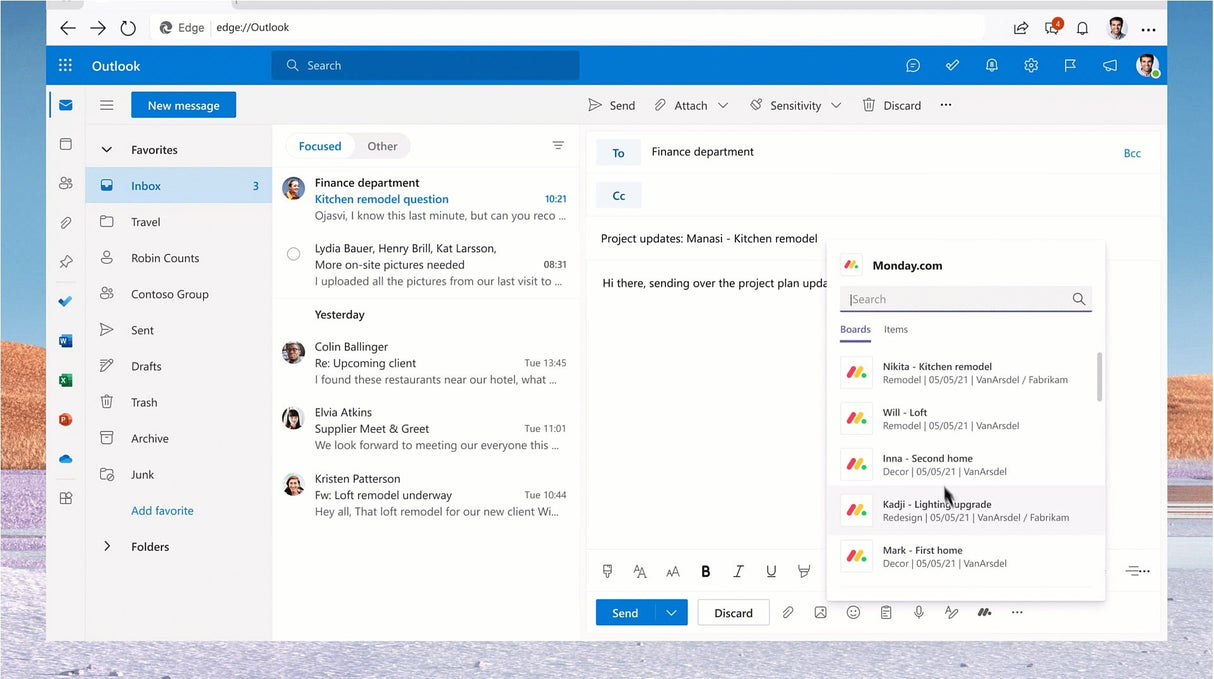Insert a picture into the message
1214x679 pixels.
tap(820, 611)
